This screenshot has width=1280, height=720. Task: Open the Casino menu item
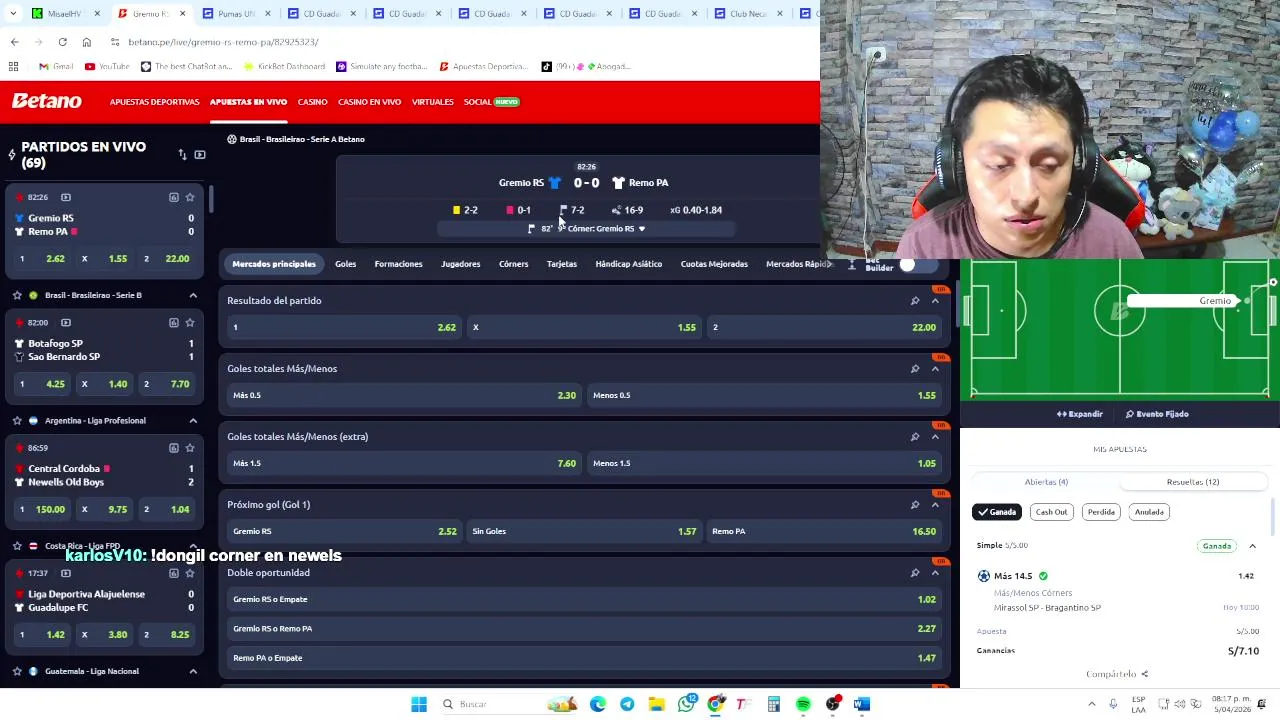312,102
